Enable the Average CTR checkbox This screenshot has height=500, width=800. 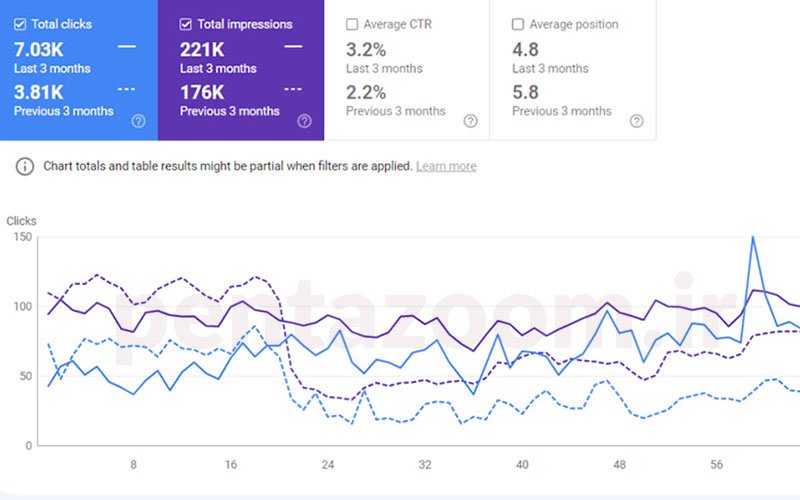pos(352,24)
